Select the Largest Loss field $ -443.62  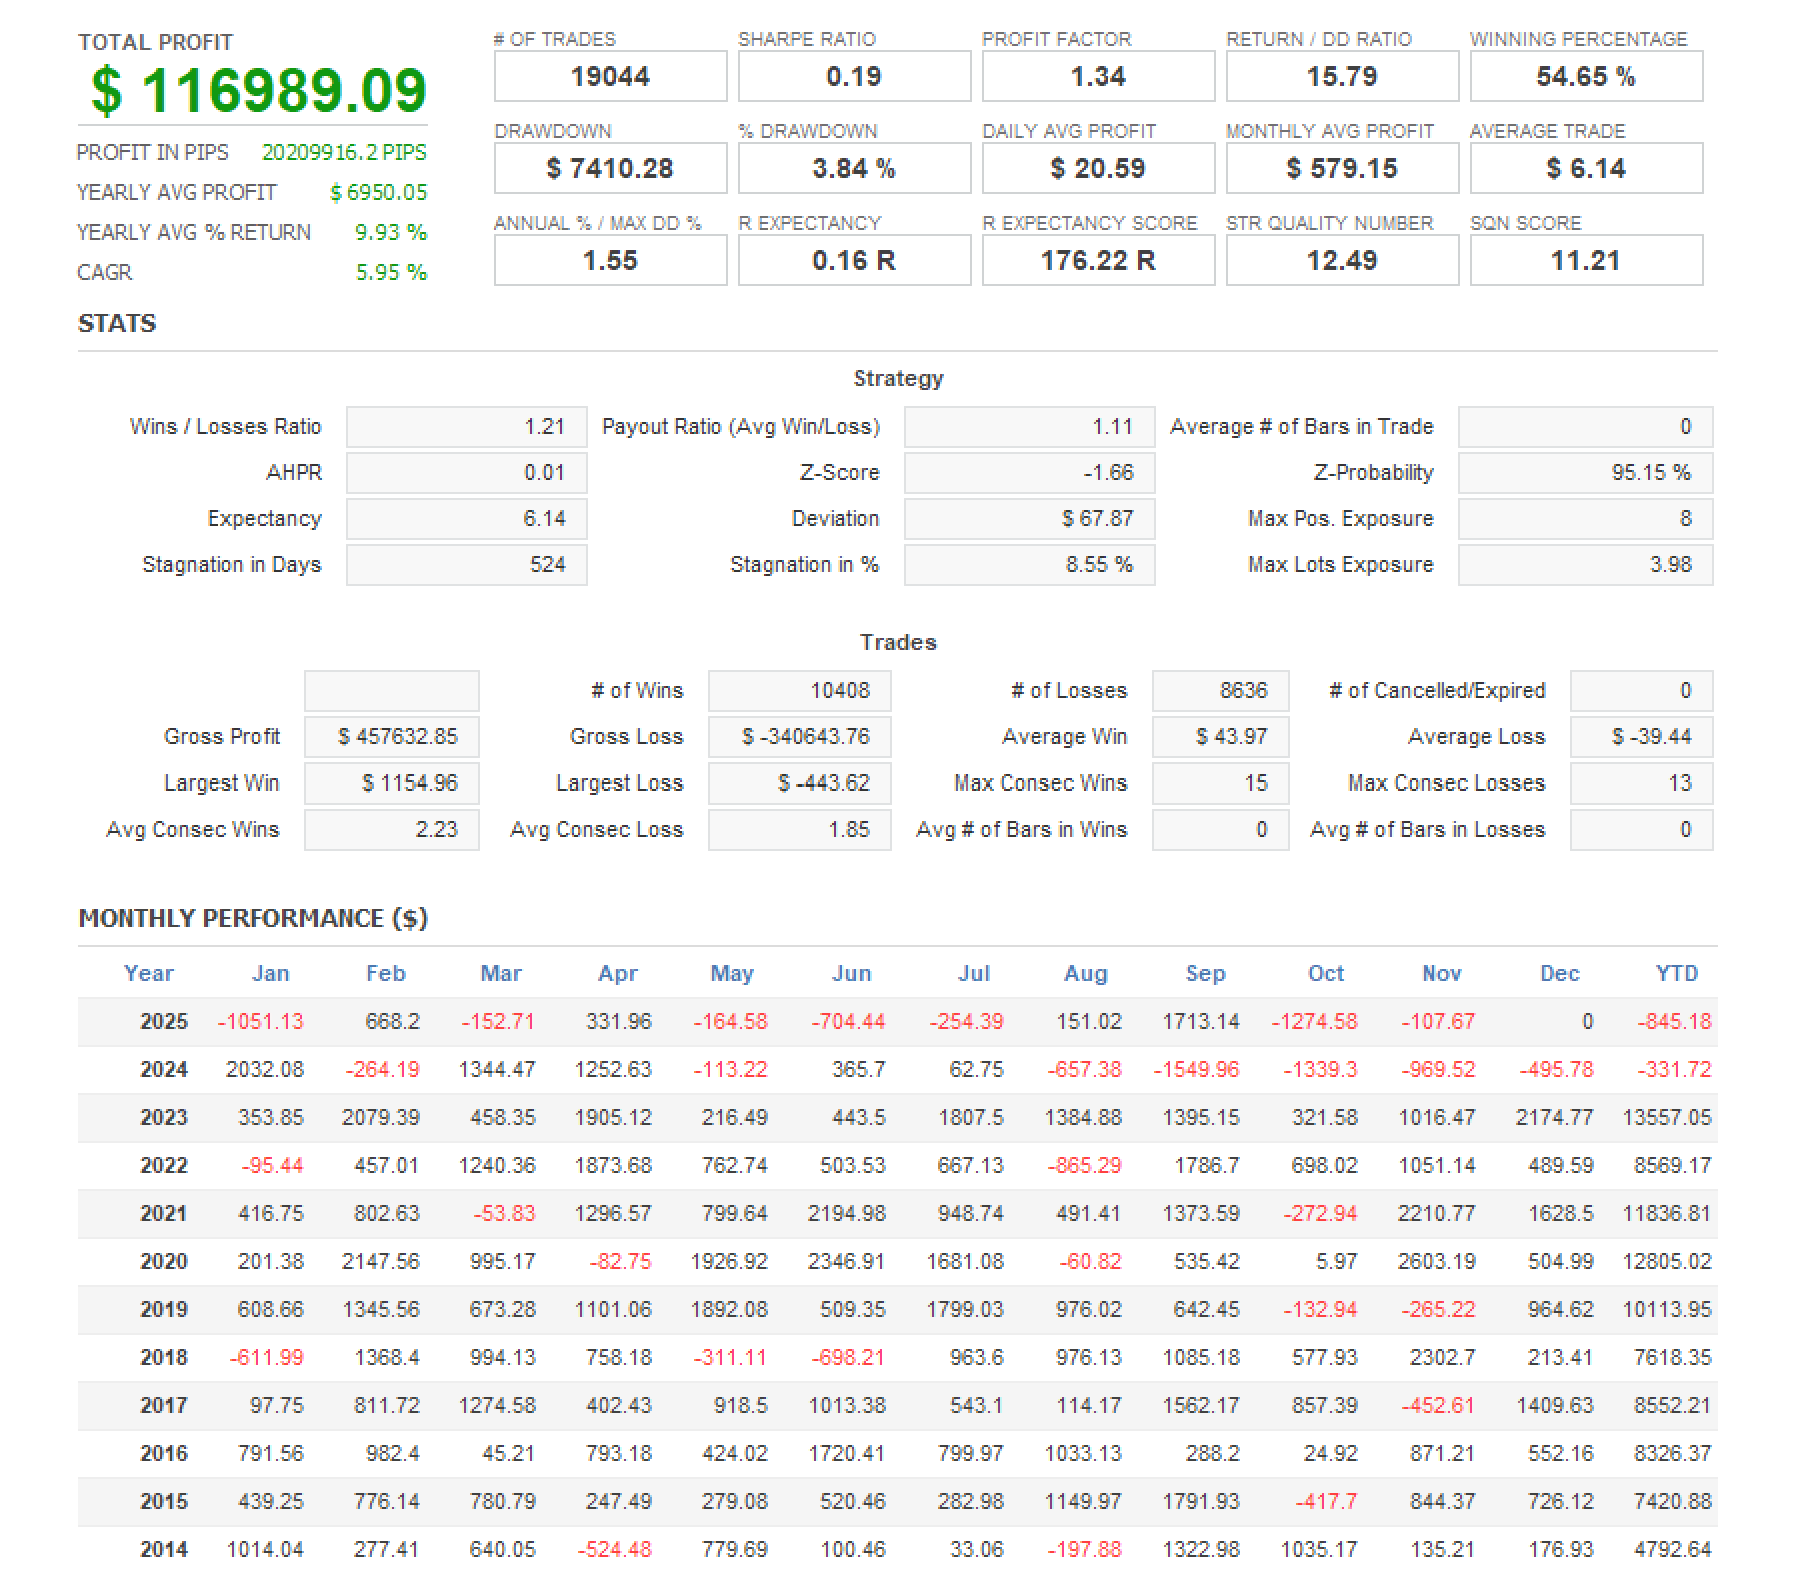coord(799,784)
